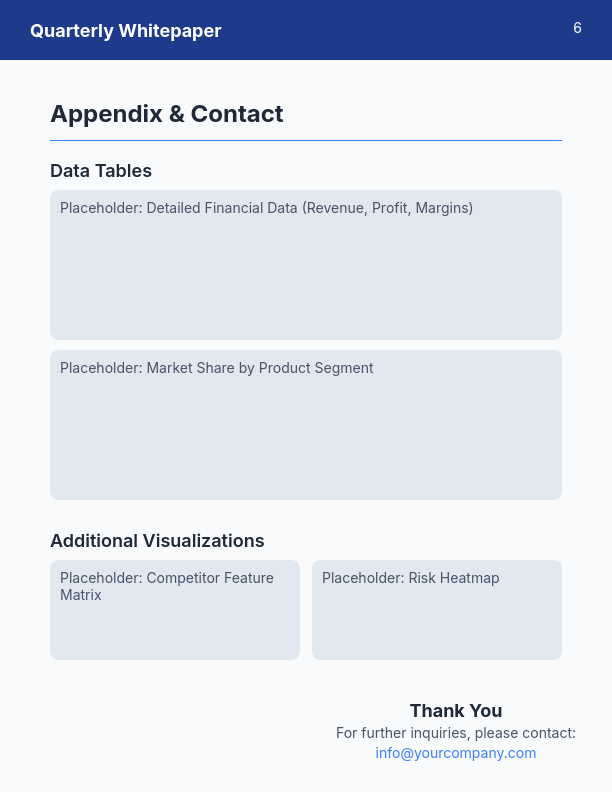Click the blue divider line under main heading
612x792 pixels.
click(x=306, y=141)
